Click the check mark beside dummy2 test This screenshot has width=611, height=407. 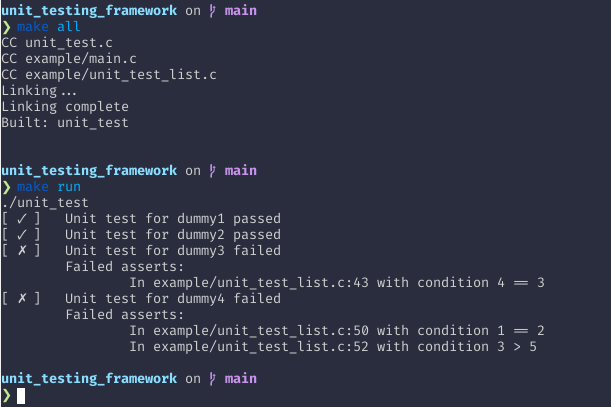[21, 234]
